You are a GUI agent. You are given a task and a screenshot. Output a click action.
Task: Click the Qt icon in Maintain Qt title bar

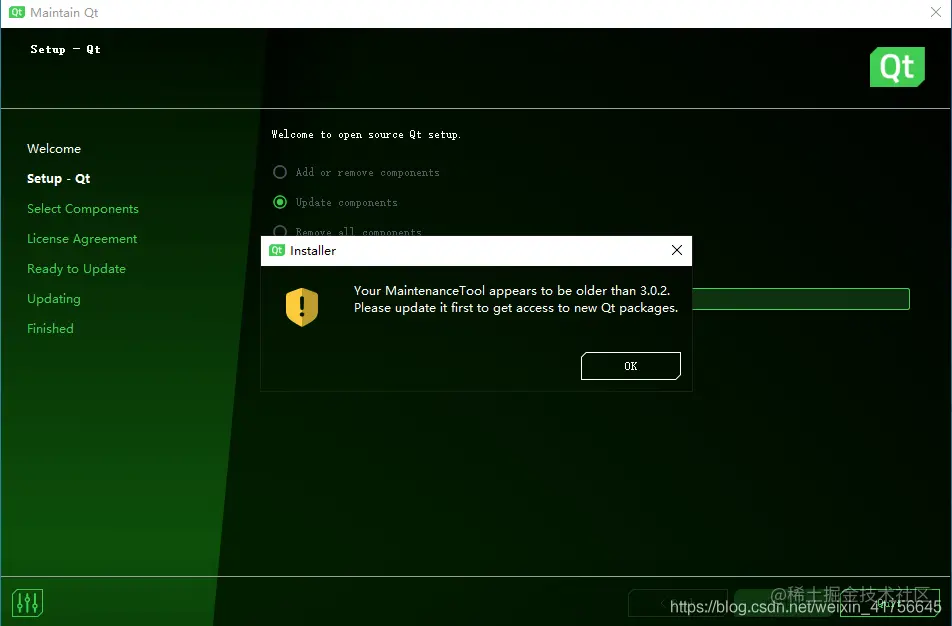(x=16, y=12)
